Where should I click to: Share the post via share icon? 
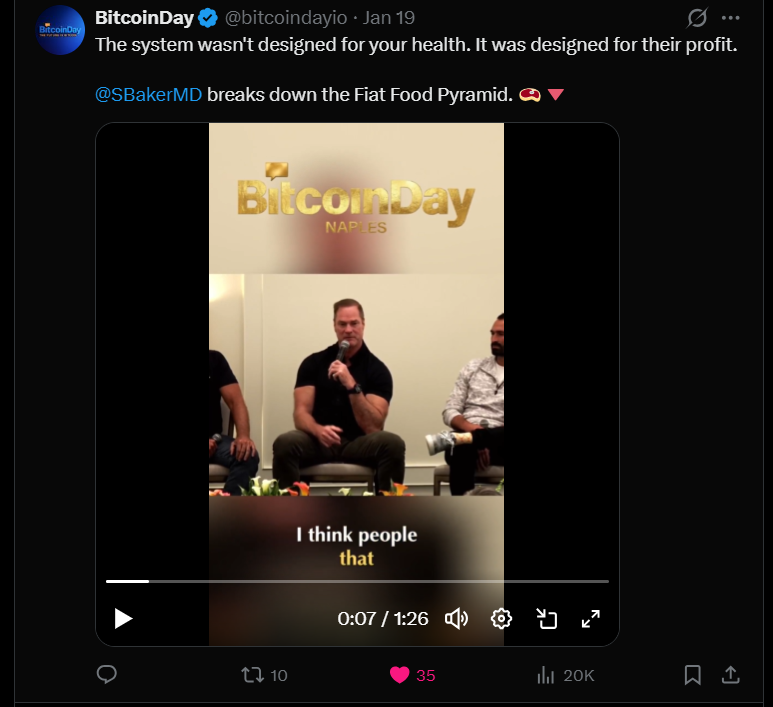[731, 675]
